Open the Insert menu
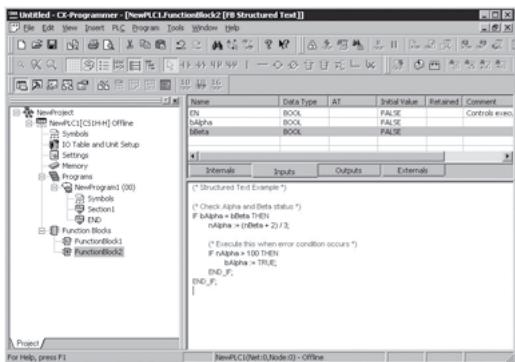The width and height of the screenshot is (515, 362). point(95,28)
